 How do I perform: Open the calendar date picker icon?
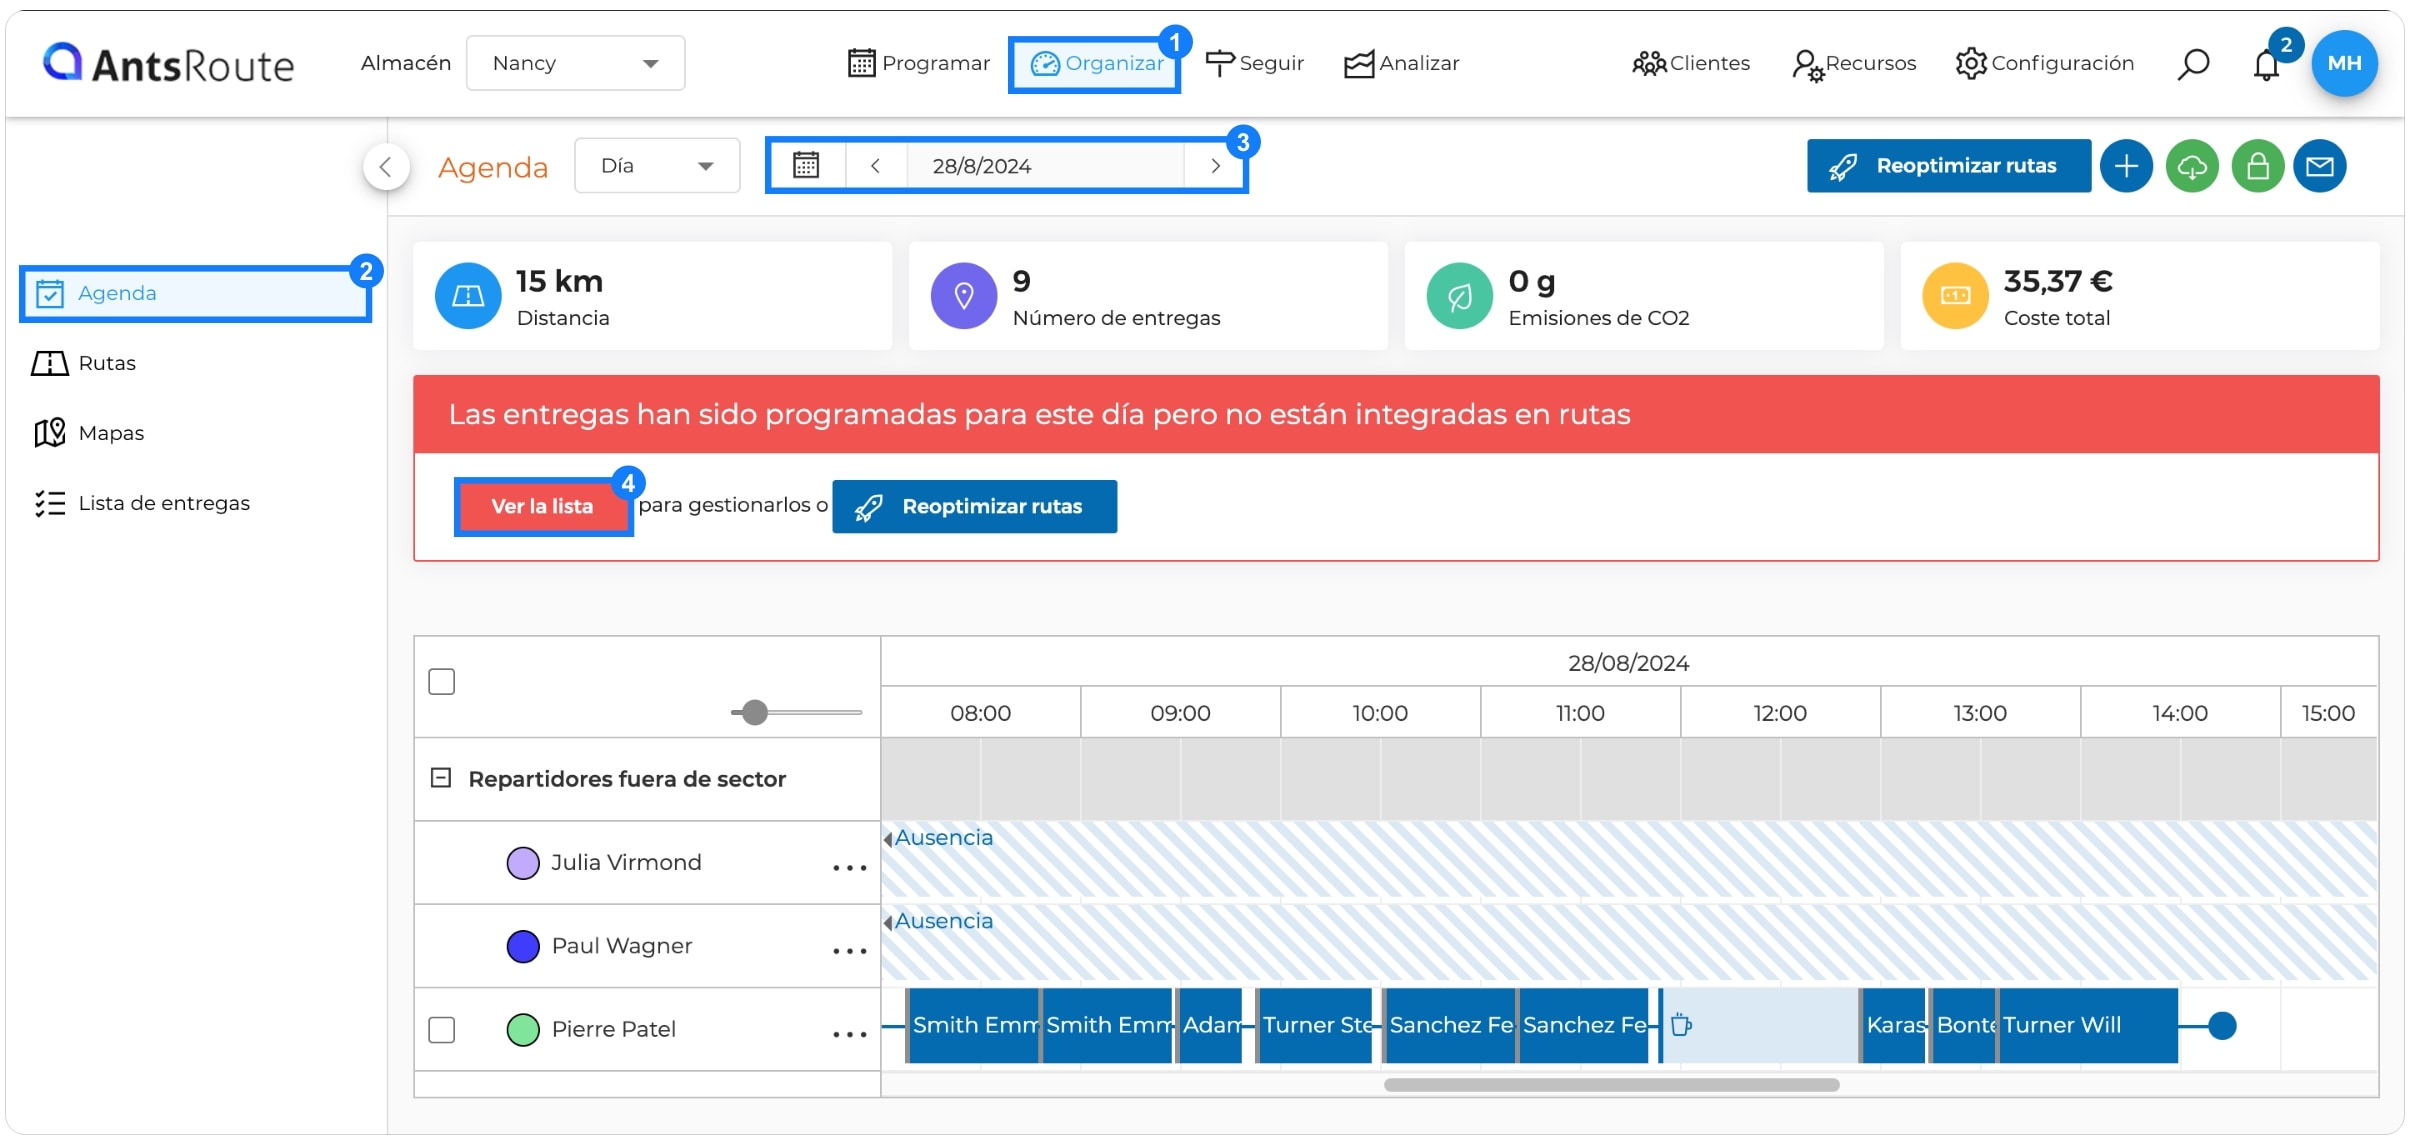[x=806, y=166]
